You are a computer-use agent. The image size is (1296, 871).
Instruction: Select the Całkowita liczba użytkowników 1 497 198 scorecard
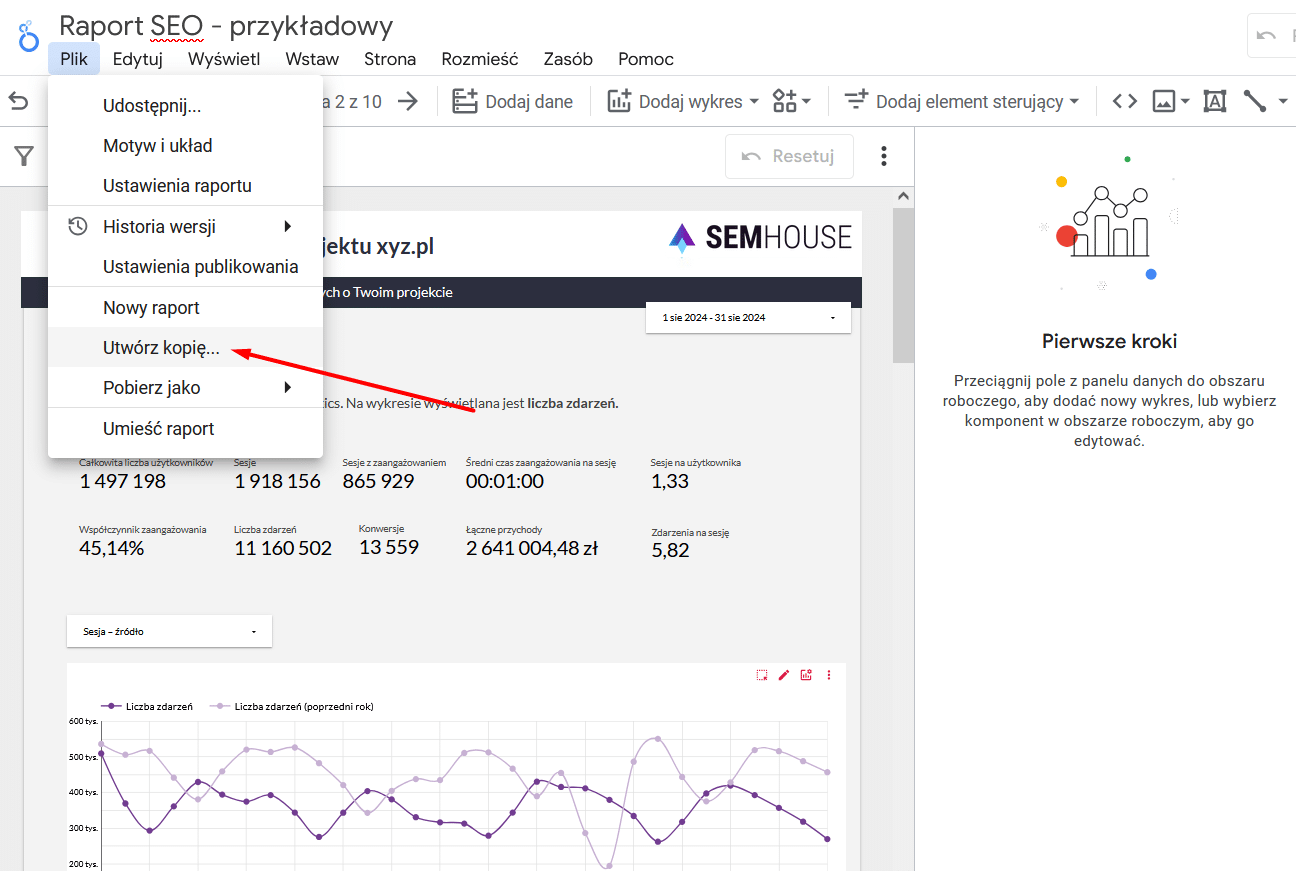(x=146, y=474)
